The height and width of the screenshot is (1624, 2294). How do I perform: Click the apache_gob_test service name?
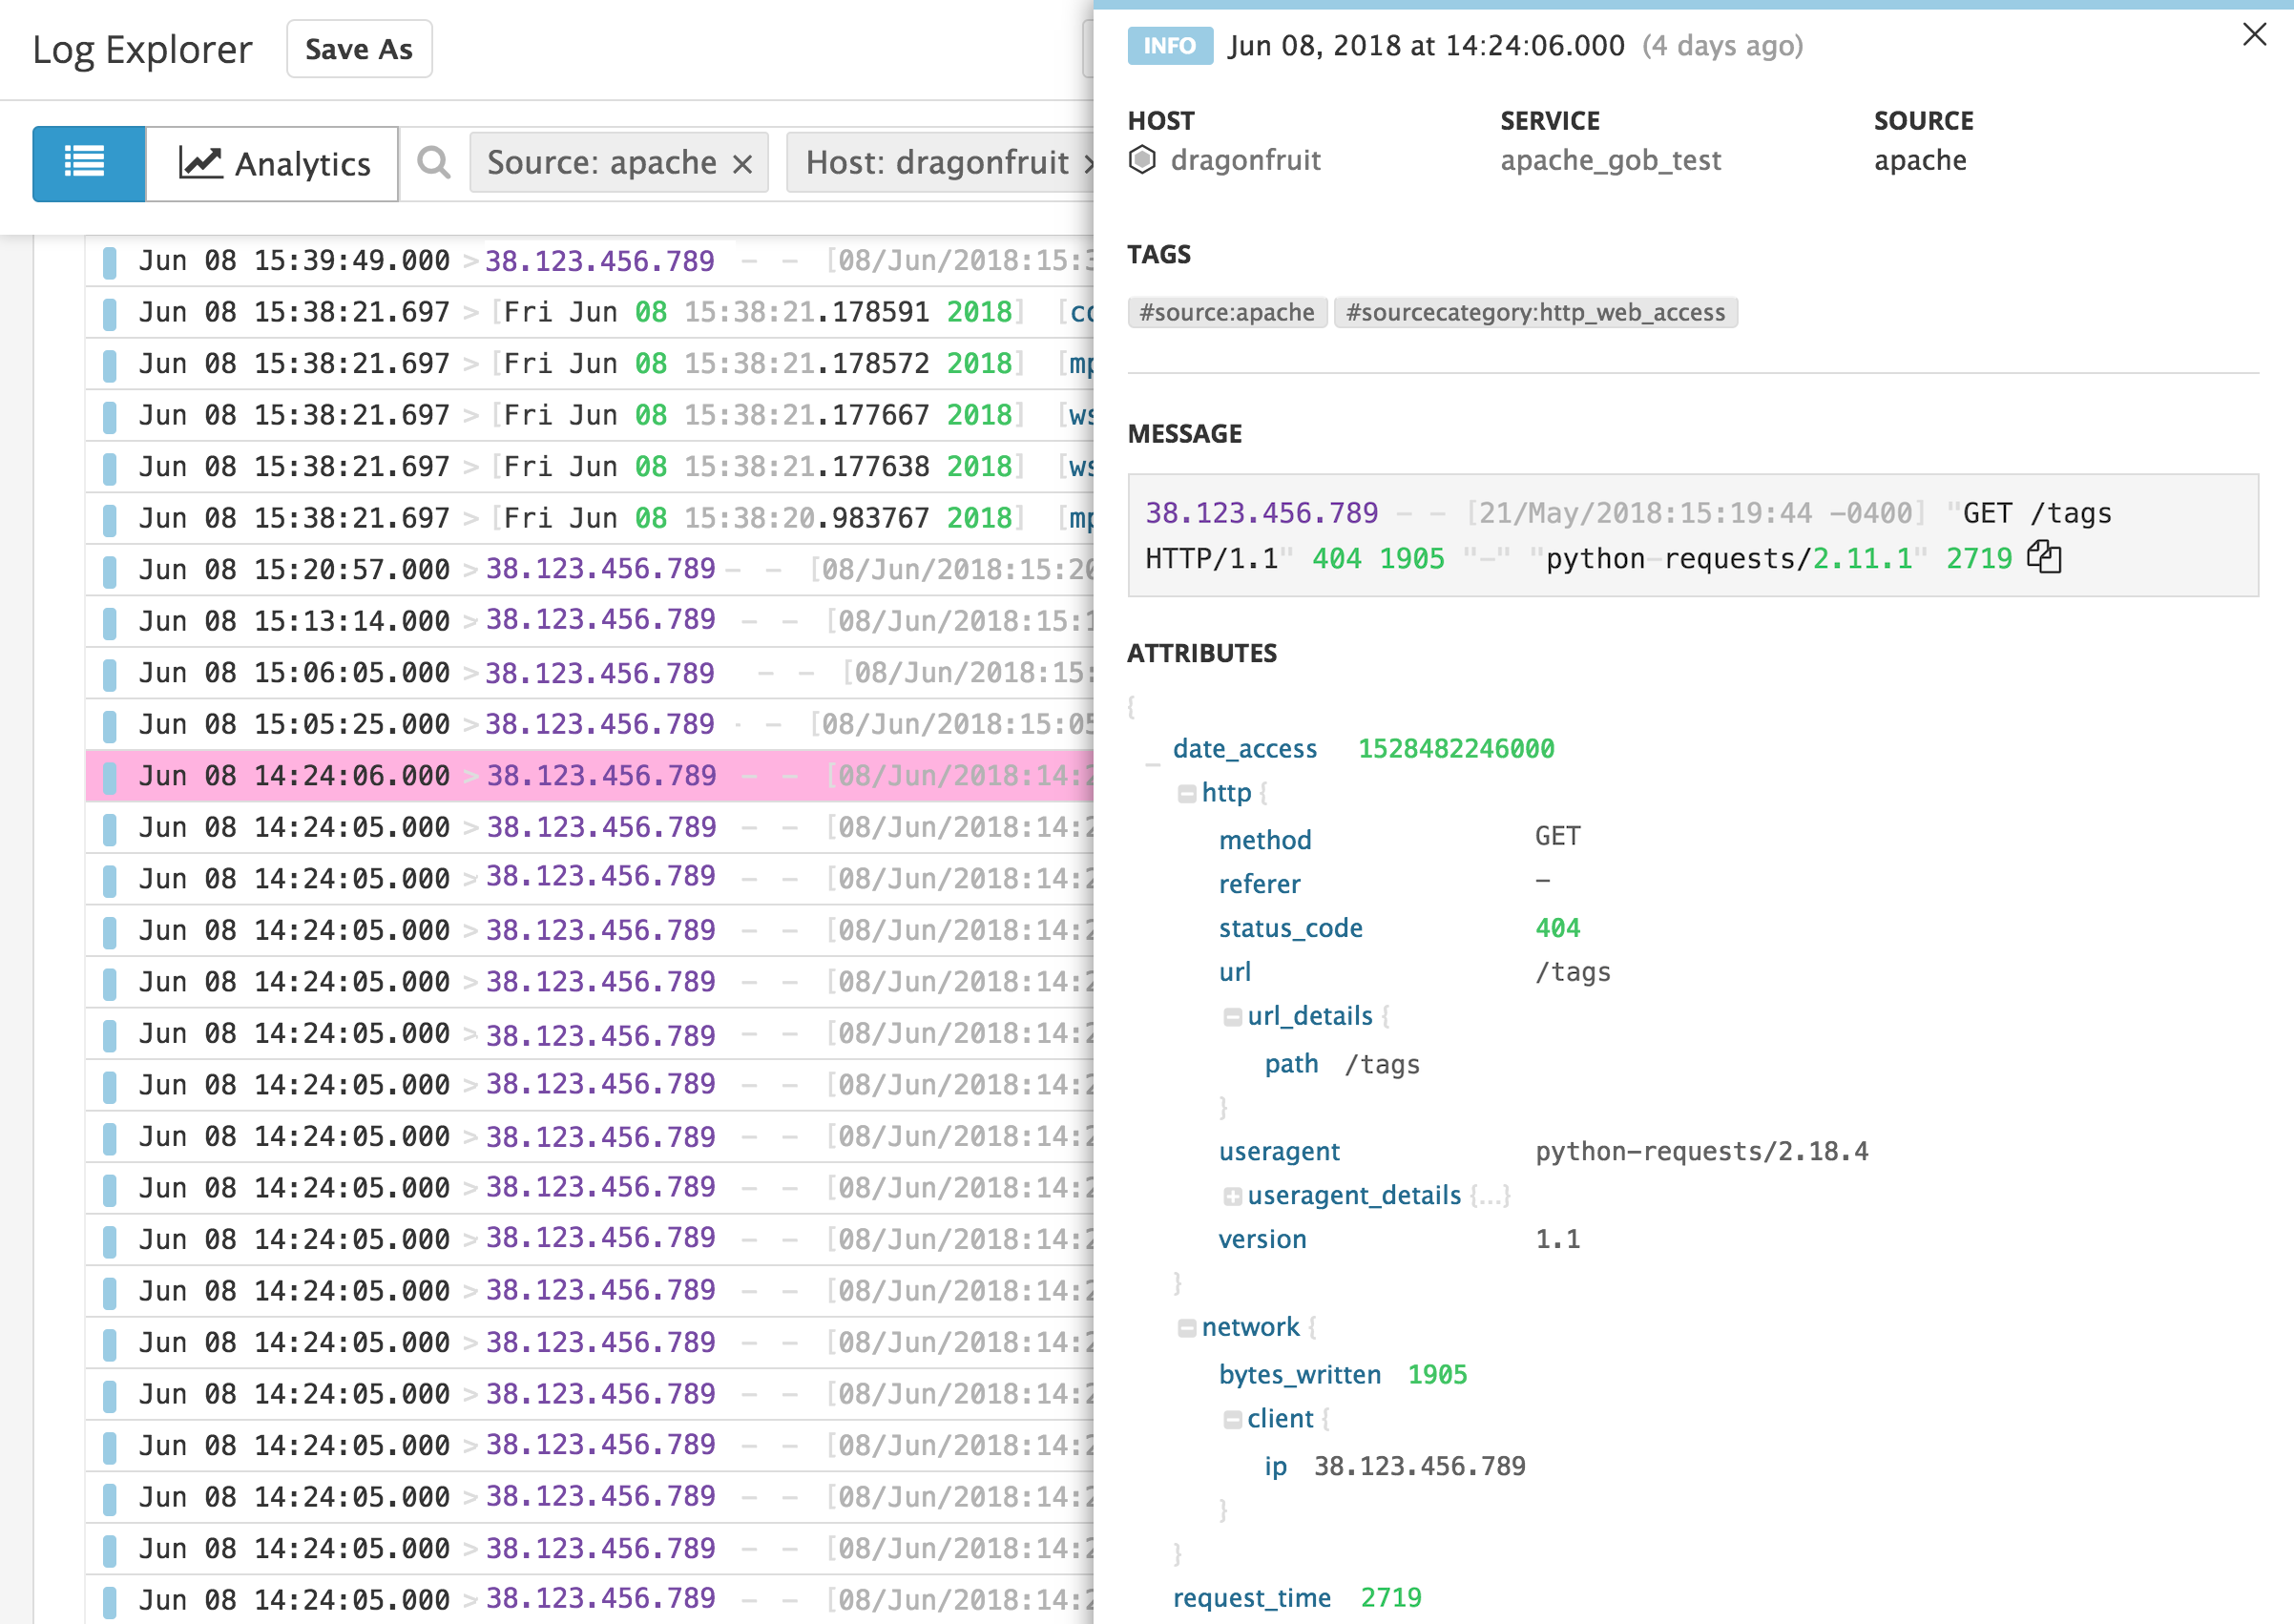pyautogui.click(x=1610, y=160)
